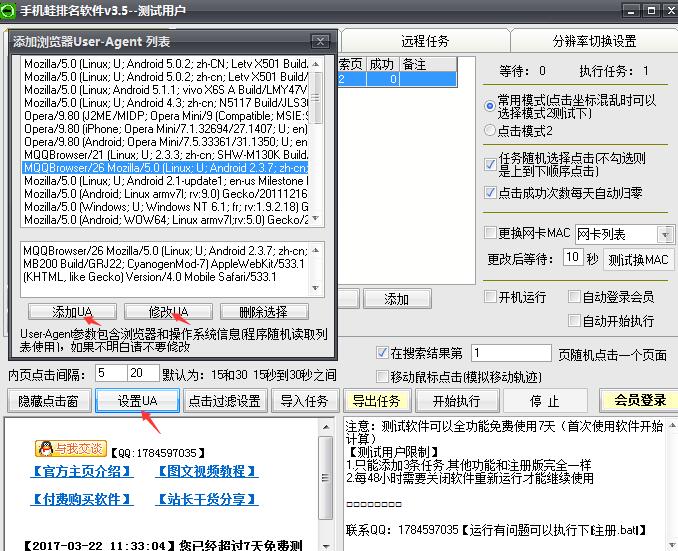Check the 自动登录会员 option

pyautogui.click(x=574, y=297)
